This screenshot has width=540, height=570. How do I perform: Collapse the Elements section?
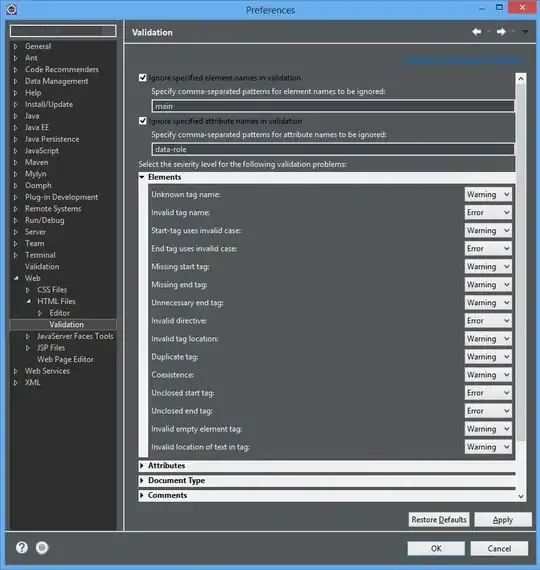(142, 177)
